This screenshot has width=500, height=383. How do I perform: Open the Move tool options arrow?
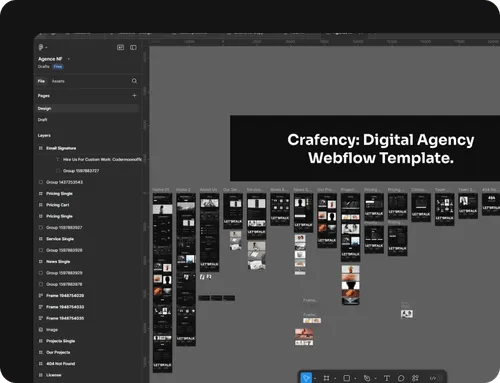click(x=315, y=378)
